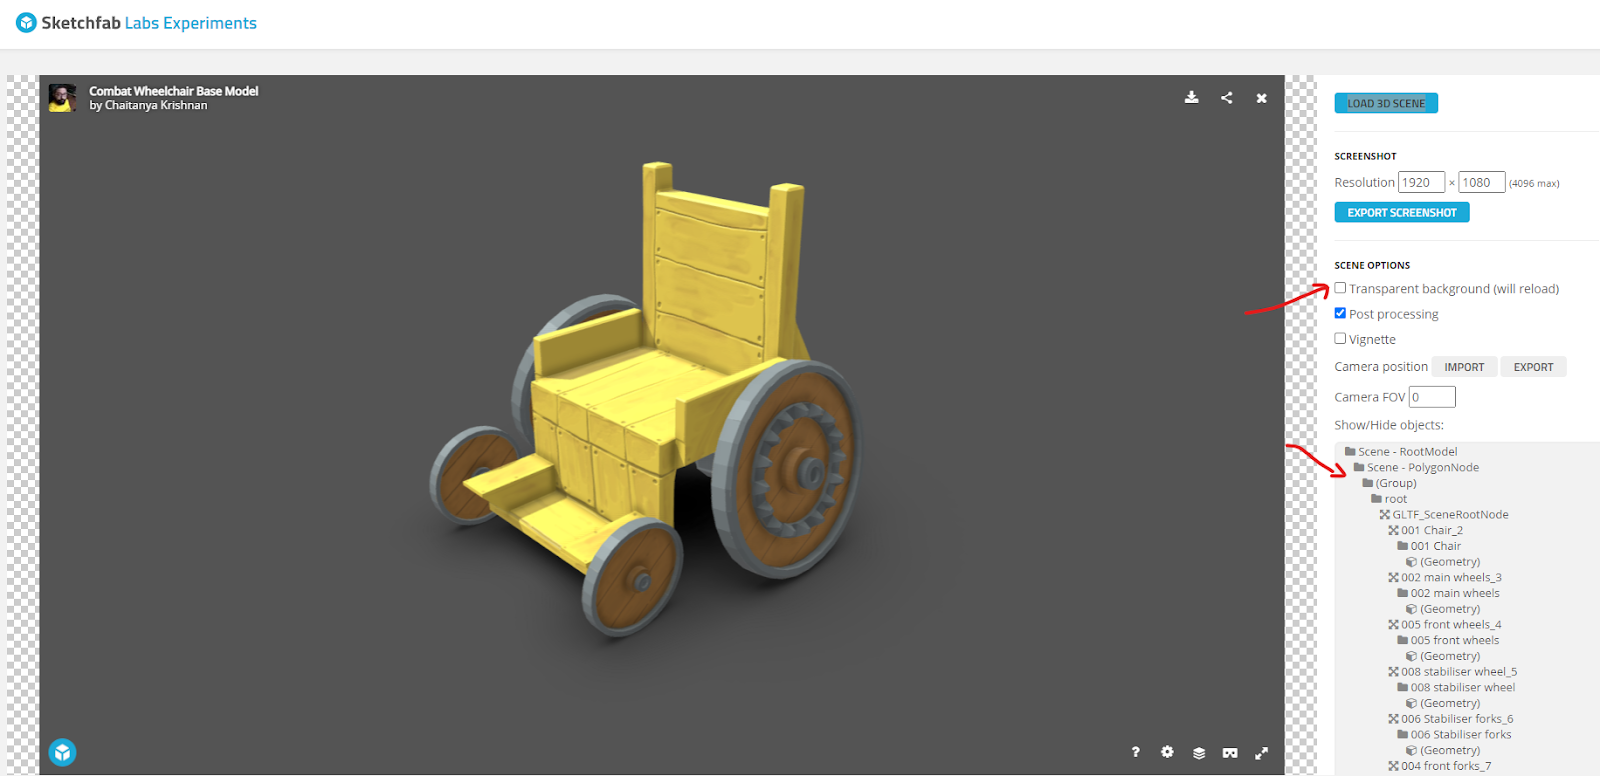The width and height of the screenshot is (1600, 776).
Task: Click the Sketchfab logo icon in header
Action: (x=27, y=22)
